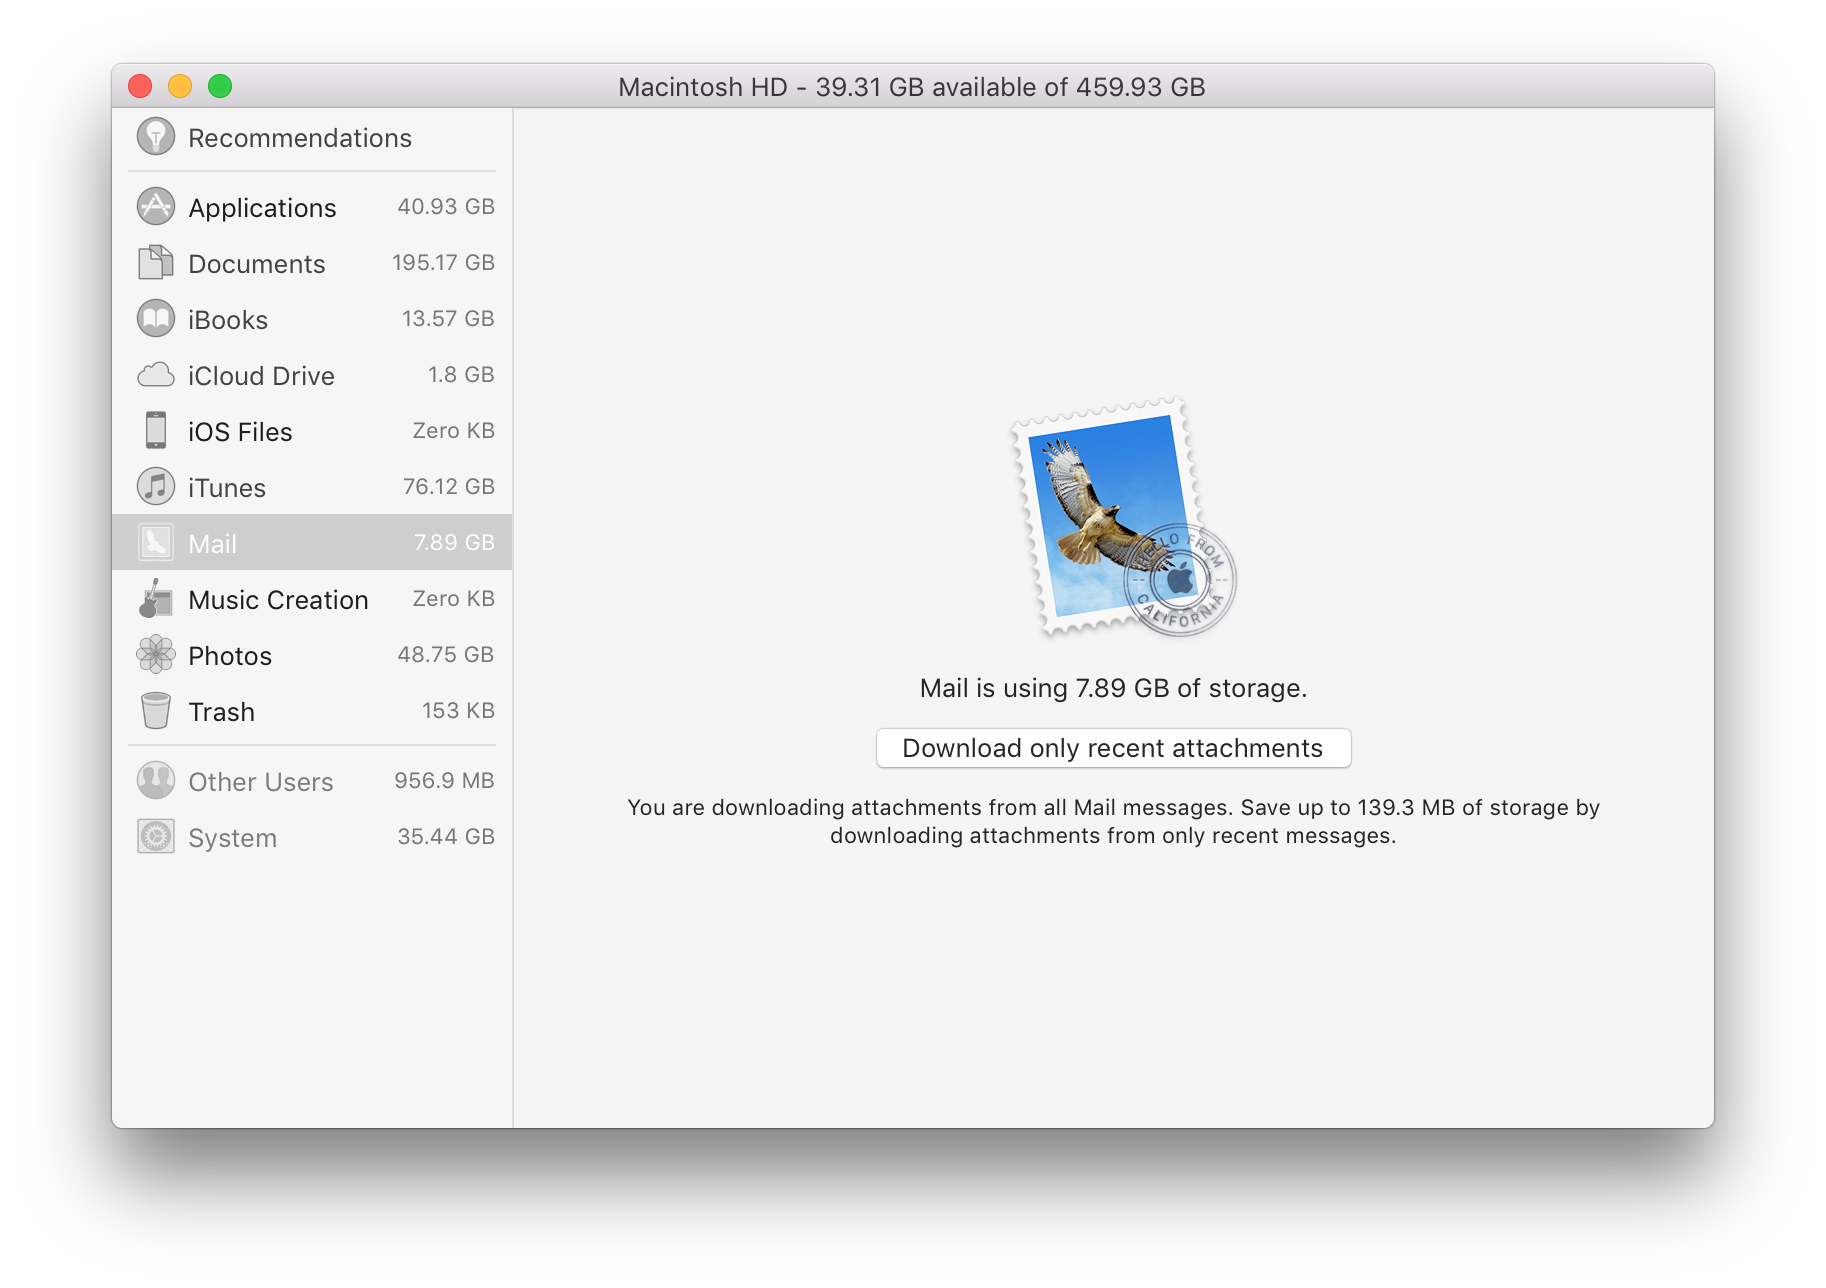This screenshot has width=1826, height=1288.
Task: Click the Other Users icon
Action: click(x=156, y=781)
